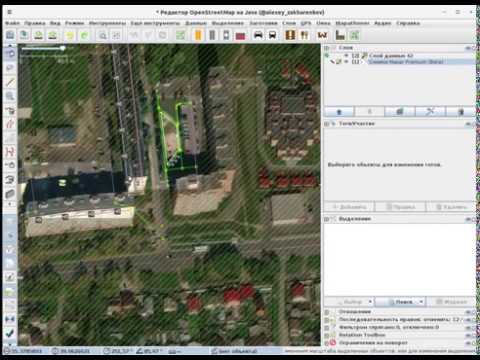The width and height of the screenshot is (480, 360).
Task: Activate the Delete mode tool in left toolbar
Action: (x=10, y=110)
